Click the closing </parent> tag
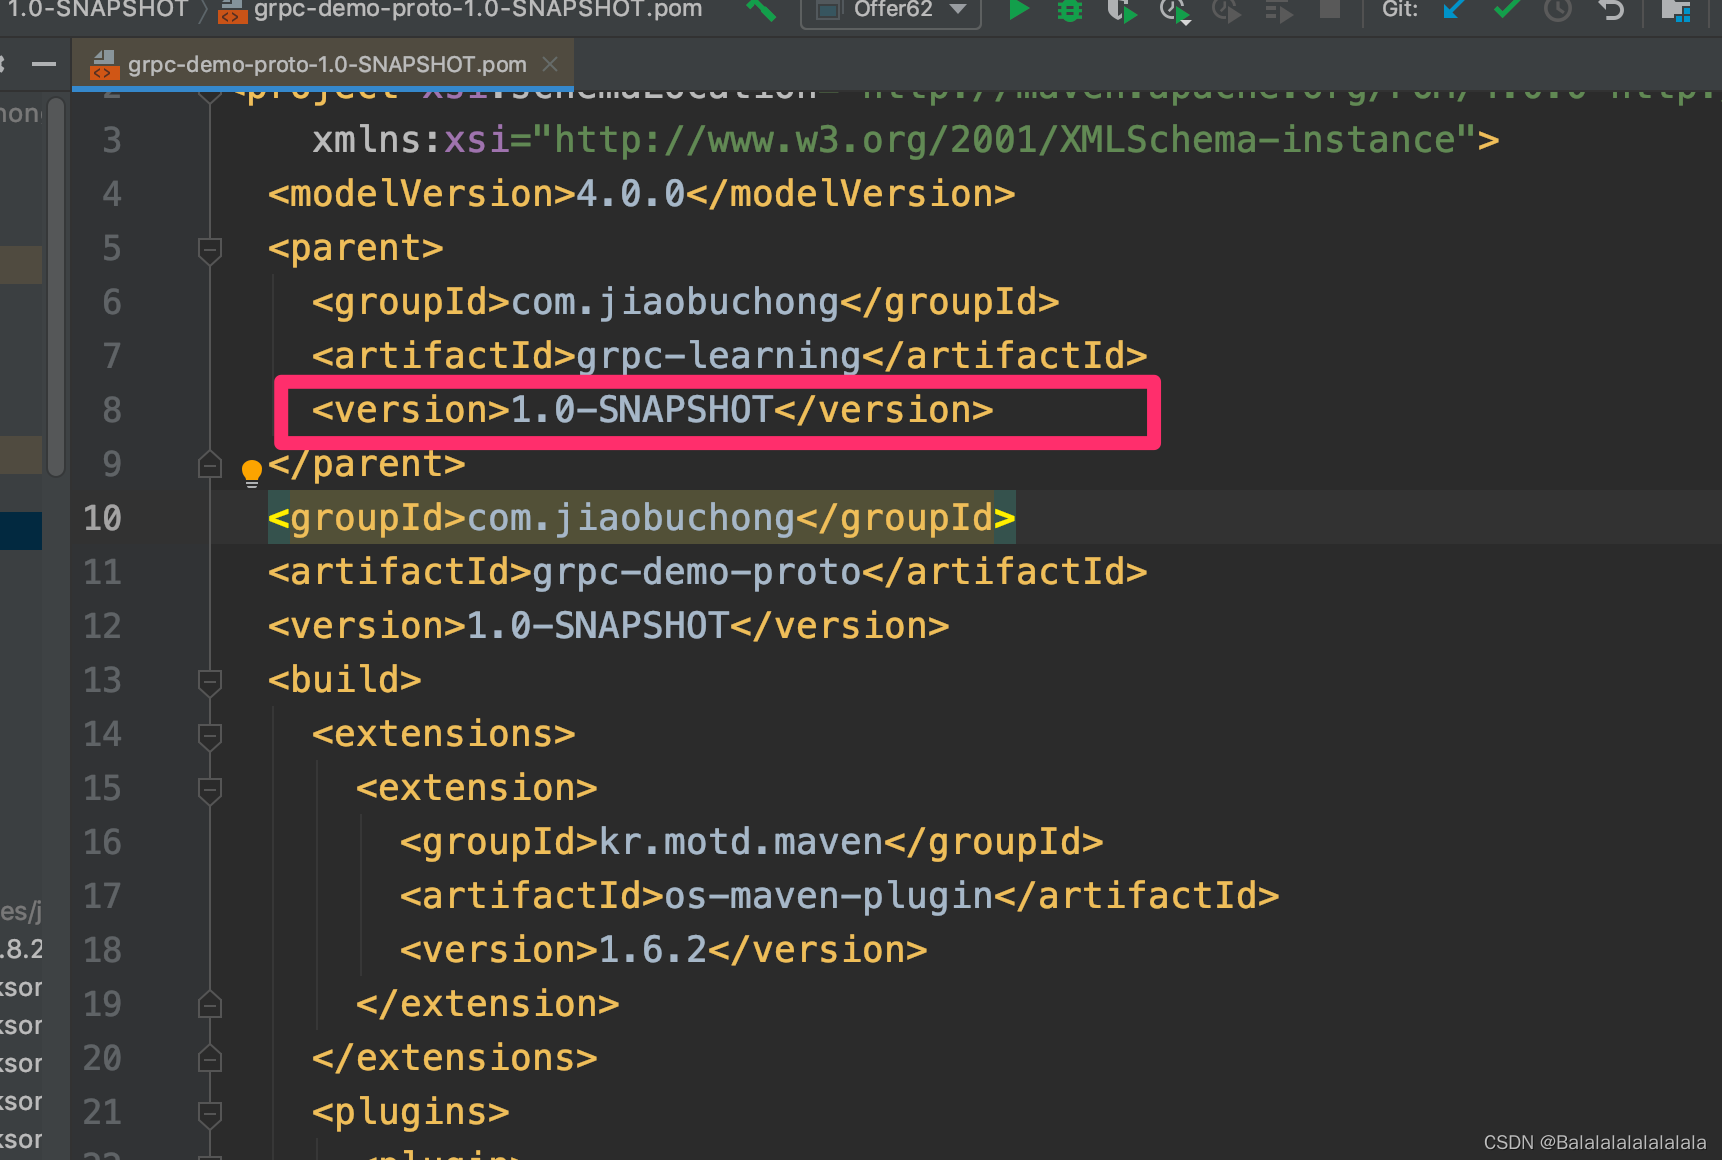Screen dimensions: 1722x1160 pos(366,464)
